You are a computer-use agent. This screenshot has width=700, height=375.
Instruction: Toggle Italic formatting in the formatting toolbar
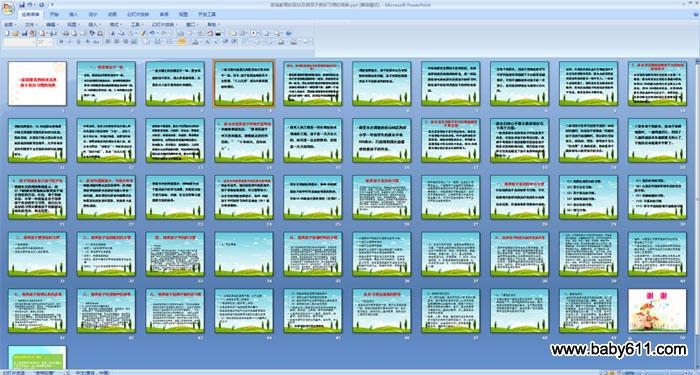click(70, 42)
